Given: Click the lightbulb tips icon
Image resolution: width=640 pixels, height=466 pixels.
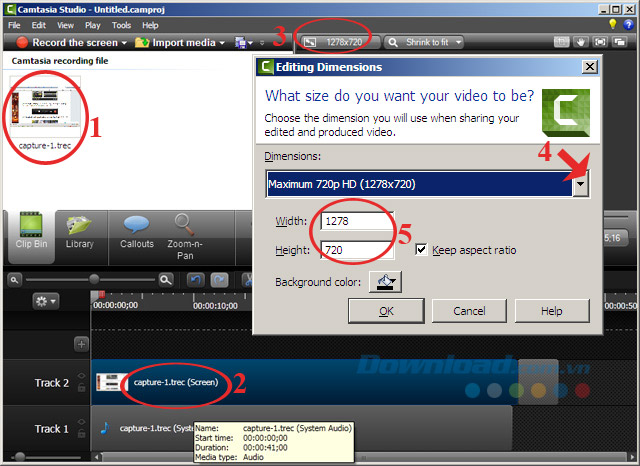Looking at the screenshot, I should tap(613, 24).
